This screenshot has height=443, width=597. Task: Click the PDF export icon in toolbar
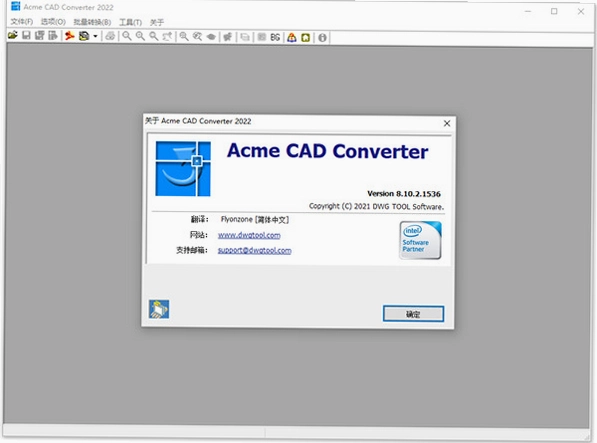69,36
